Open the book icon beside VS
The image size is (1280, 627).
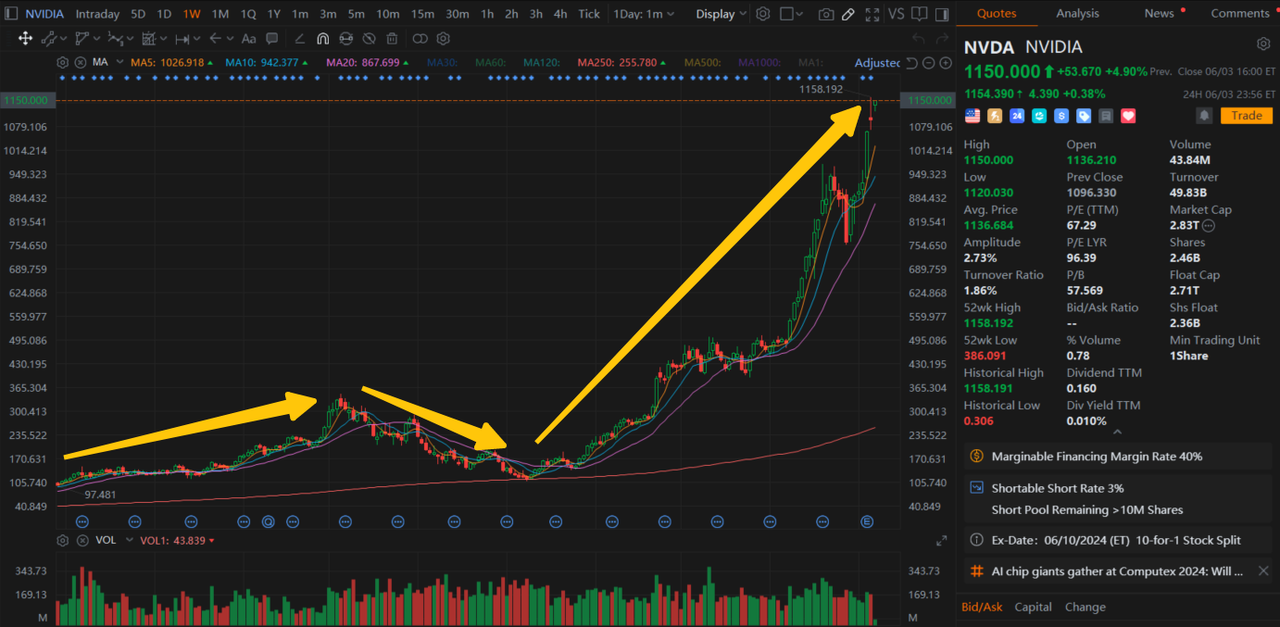921,14
